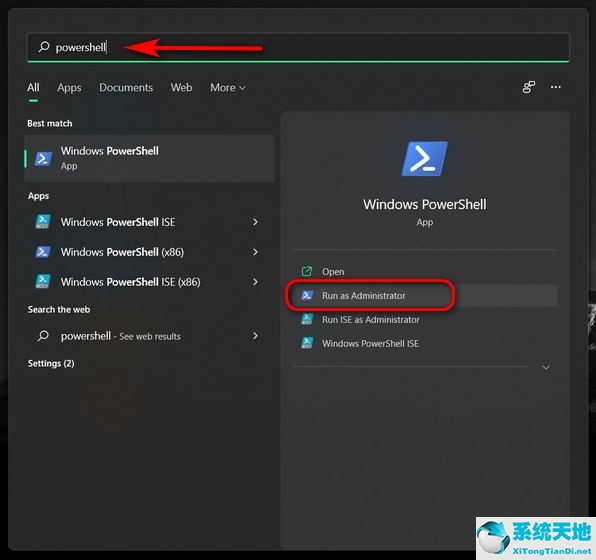
Task: Click Open in the details pane
Action: point(425,271)
